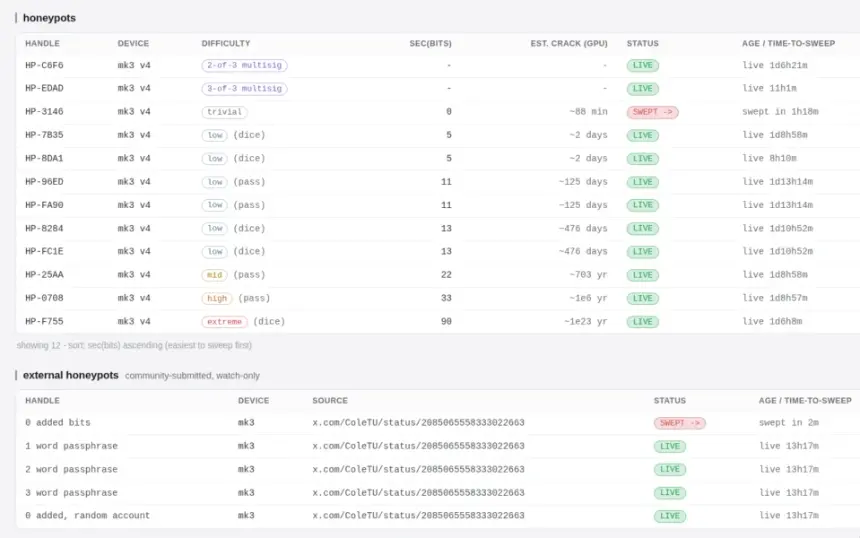Image resolution: width=860 pixels, height=538 pixels.
Task: Select the 0 added, random account handle
Action: [x=87, y=516]
